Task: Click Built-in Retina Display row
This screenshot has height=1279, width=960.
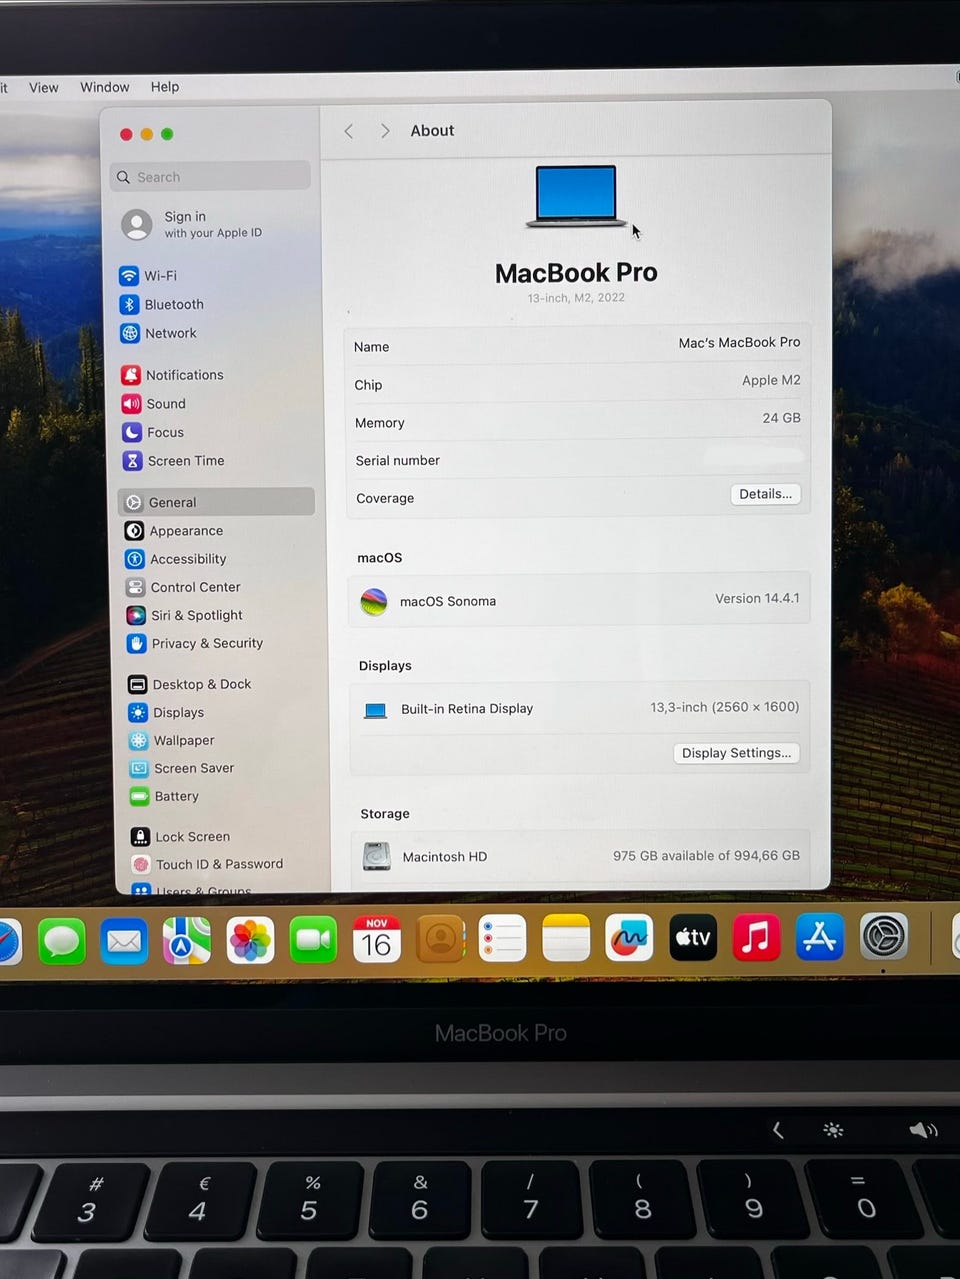Action: (579, 708)
